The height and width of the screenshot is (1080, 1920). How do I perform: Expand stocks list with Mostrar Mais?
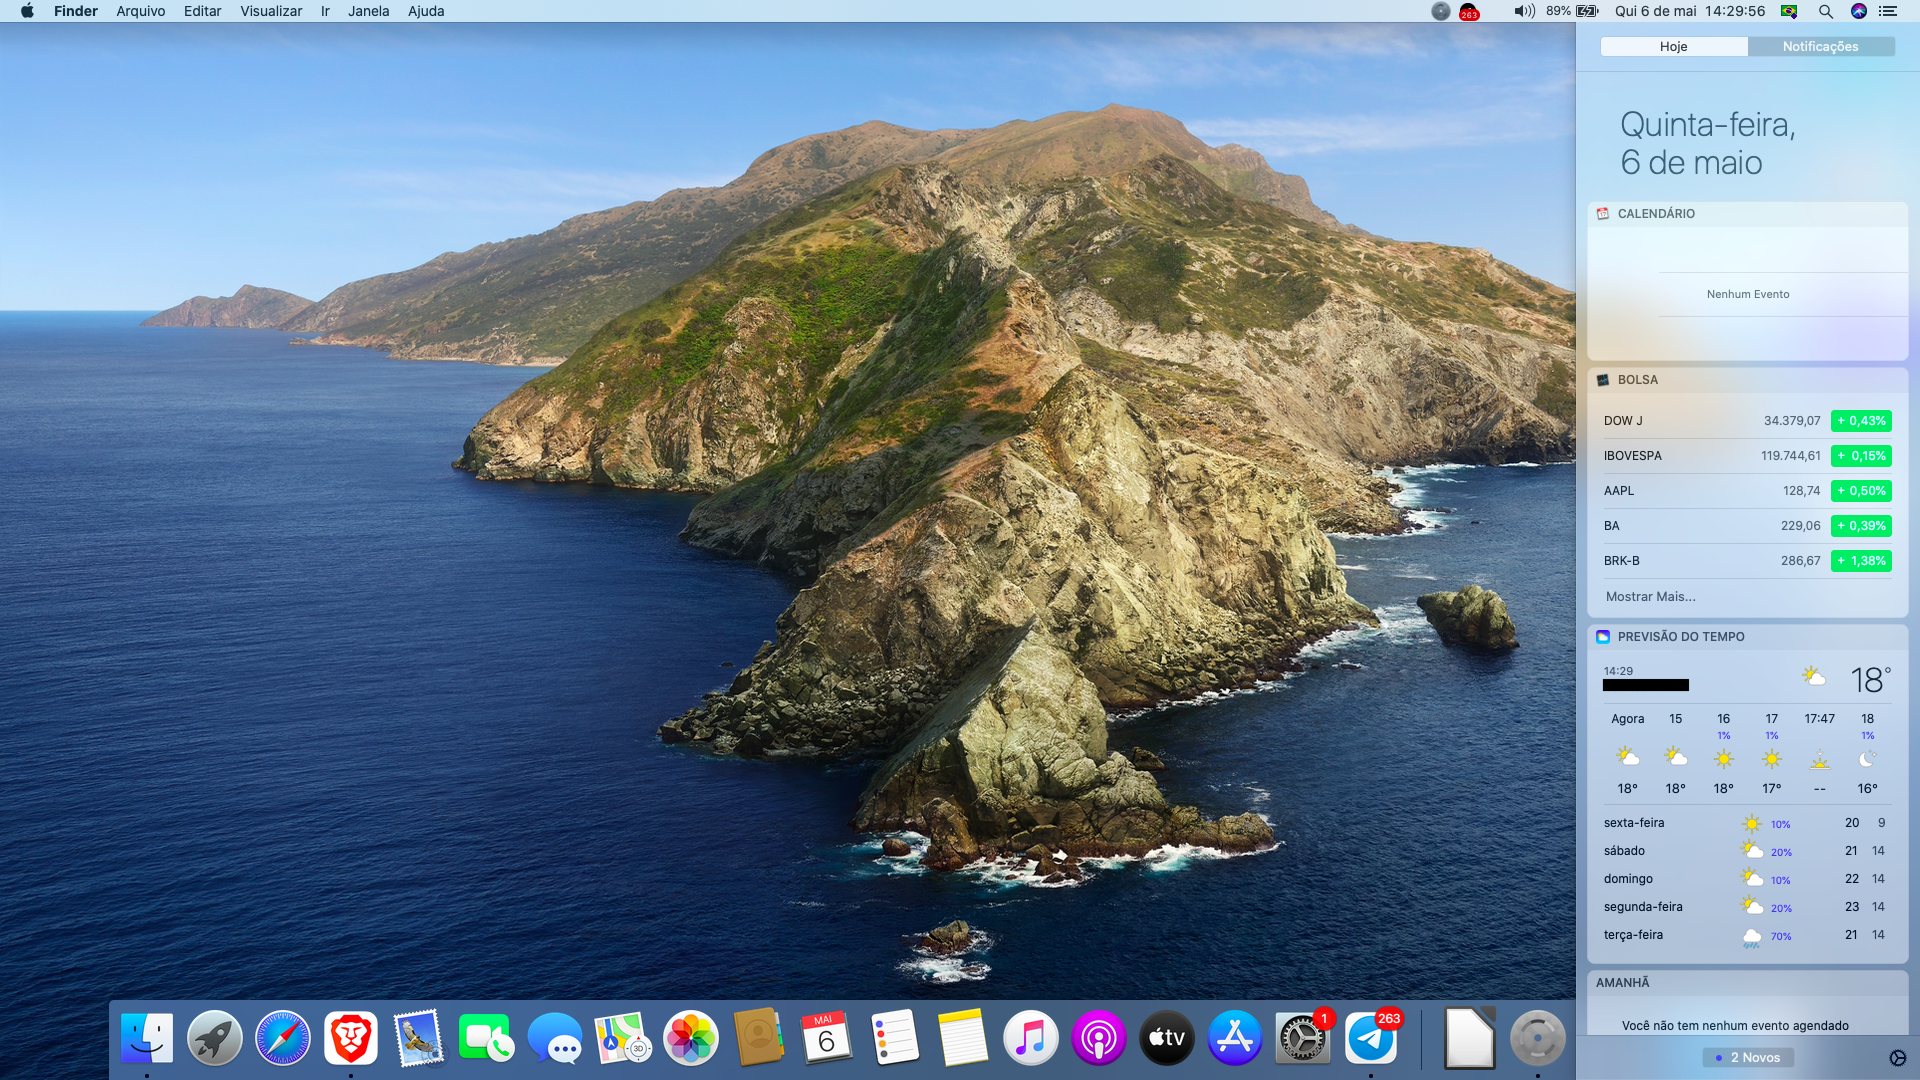[x=1650, y=597]
